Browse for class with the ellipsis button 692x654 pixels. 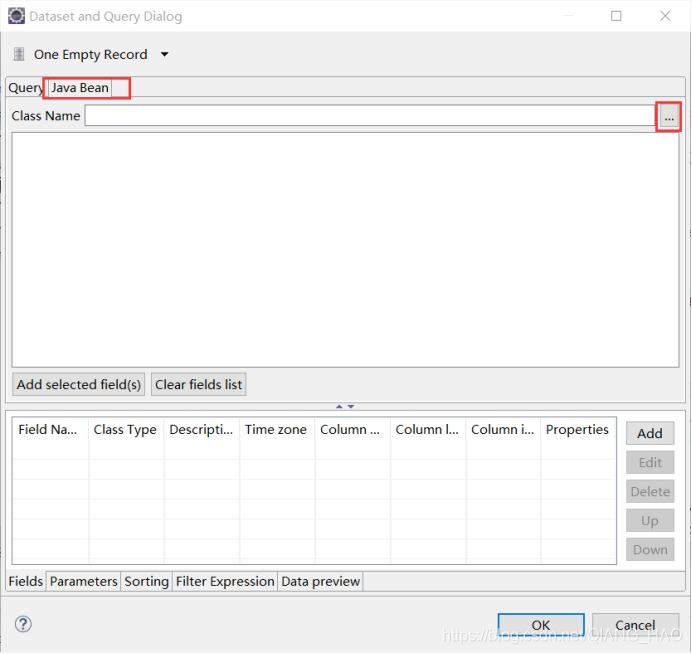coord(669,117)
